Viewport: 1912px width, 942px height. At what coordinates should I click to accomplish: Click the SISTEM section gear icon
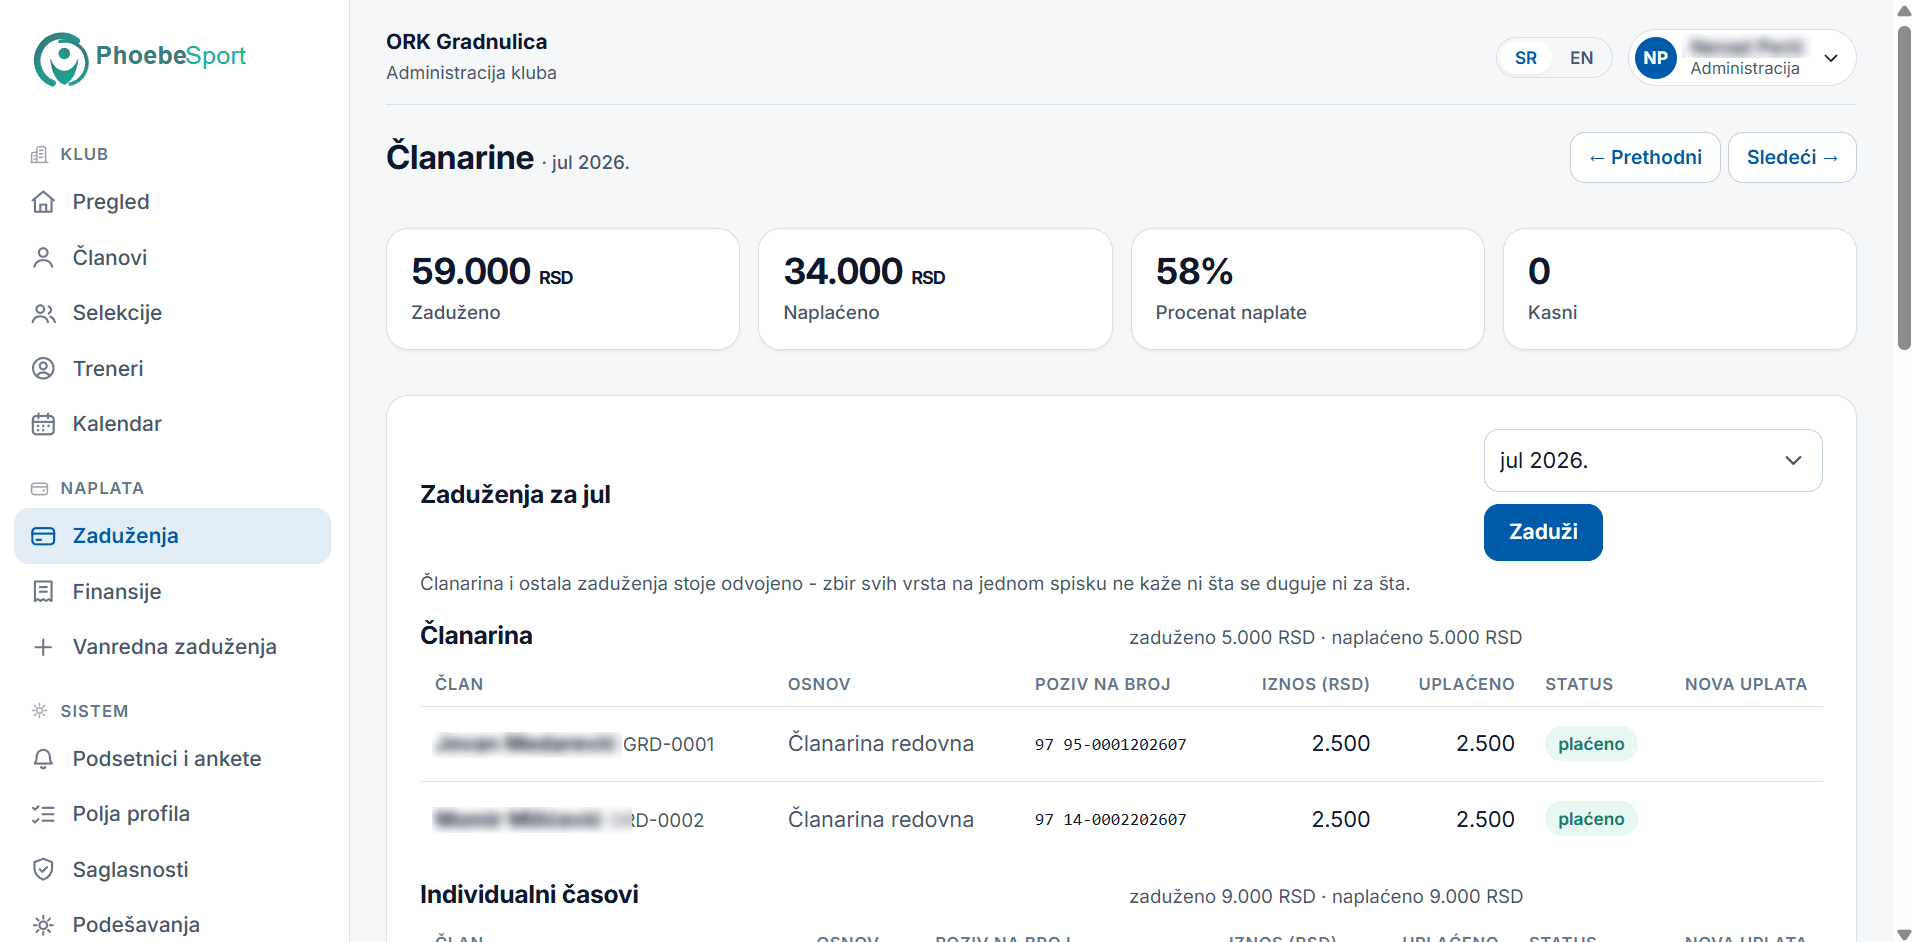[x=39, y=711]
